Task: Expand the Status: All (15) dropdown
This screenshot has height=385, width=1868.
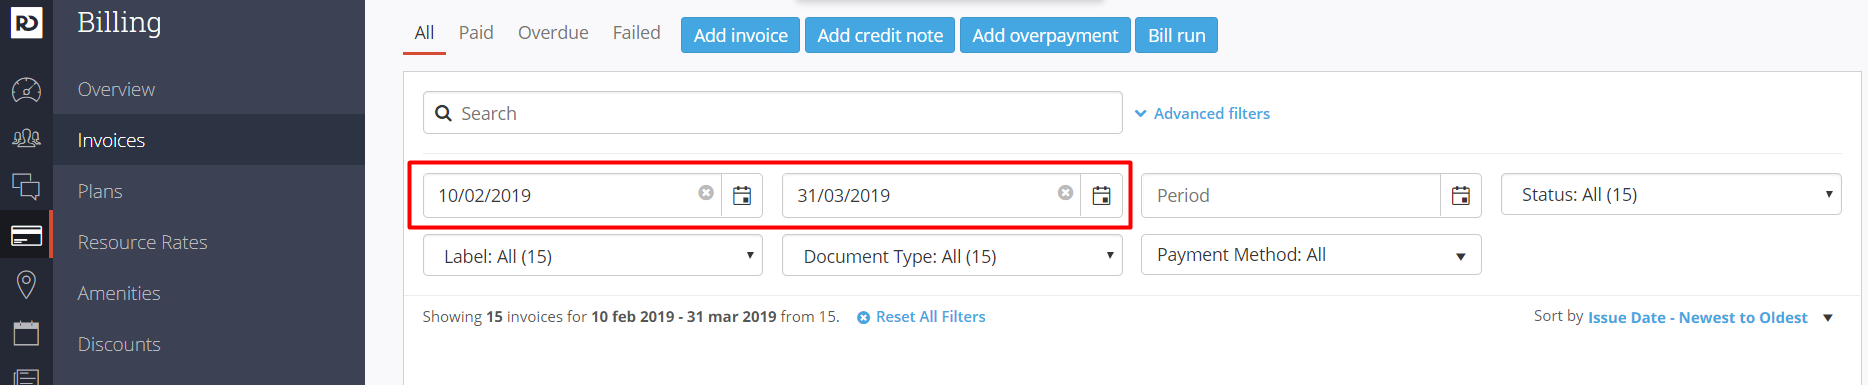Action: click(1671, 194)
